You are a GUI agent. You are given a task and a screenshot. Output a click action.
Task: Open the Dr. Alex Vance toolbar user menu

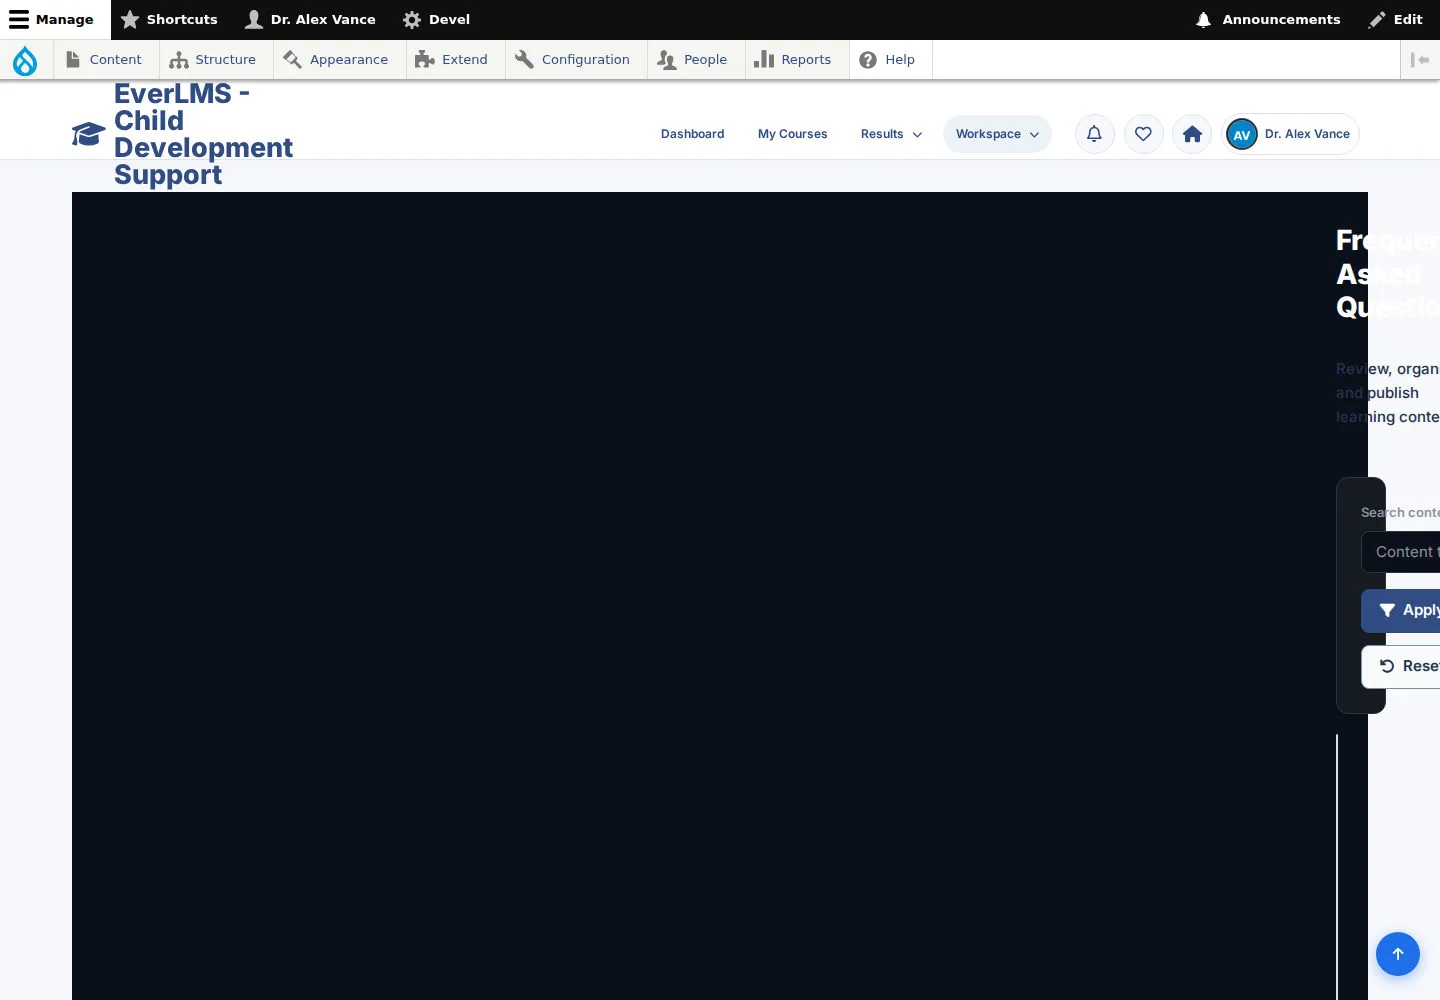click(x=311, y=20)
